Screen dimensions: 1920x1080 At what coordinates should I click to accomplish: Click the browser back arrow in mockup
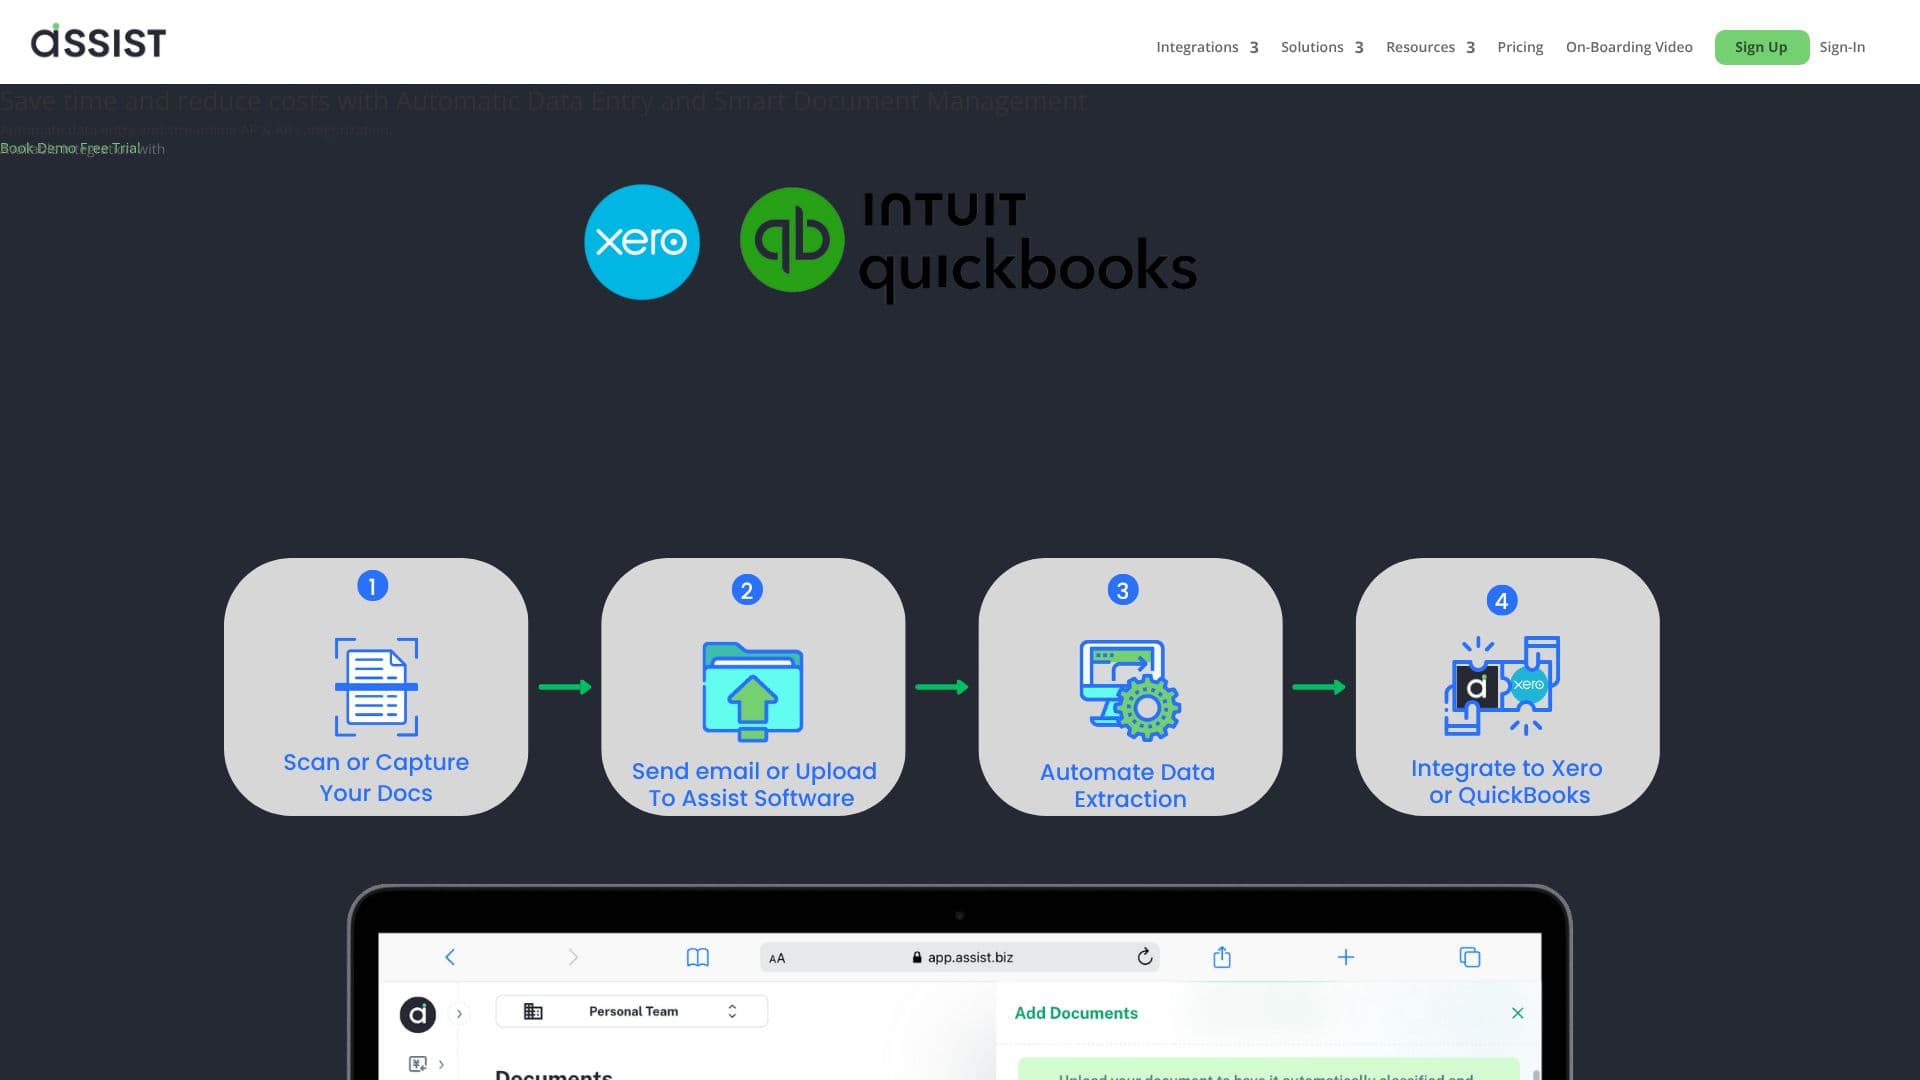tap(450, 957)
